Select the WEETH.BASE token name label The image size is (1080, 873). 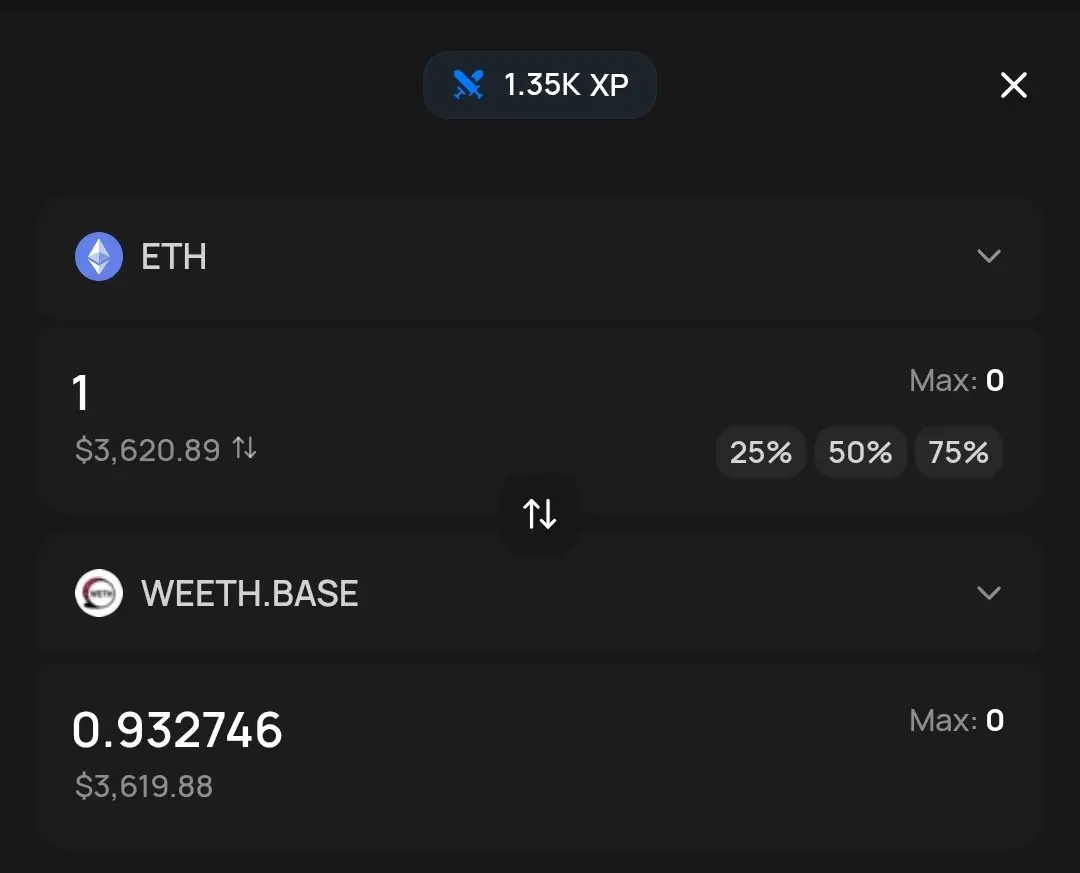pyautogui.click(x=249, y=593)
